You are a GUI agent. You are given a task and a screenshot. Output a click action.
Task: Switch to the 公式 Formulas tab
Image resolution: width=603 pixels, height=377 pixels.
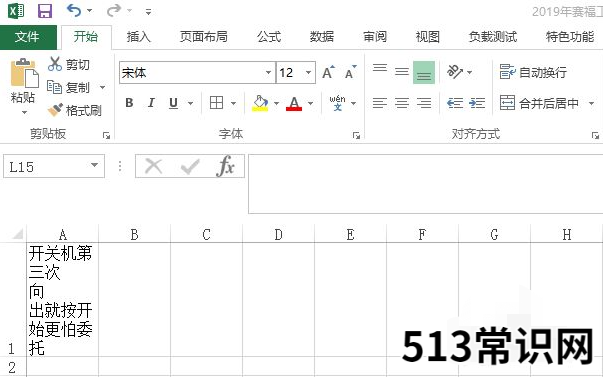pos(269,37)
